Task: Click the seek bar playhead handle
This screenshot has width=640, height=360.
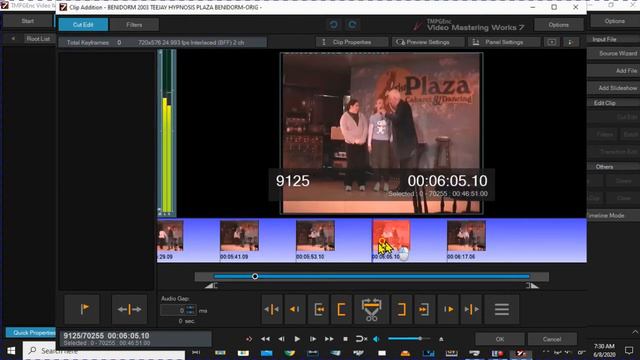Action: pyautogui.click(x=255, y=276)
